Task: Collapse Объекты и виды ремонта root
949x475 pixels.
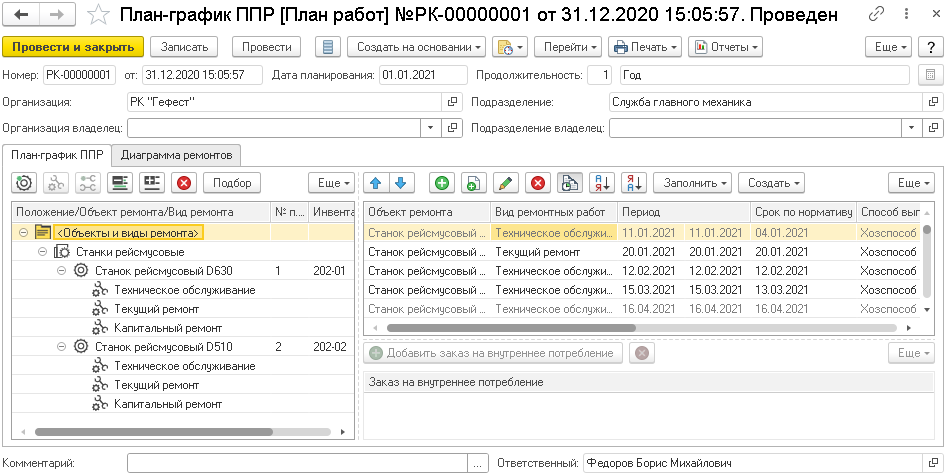Action: 23,232
